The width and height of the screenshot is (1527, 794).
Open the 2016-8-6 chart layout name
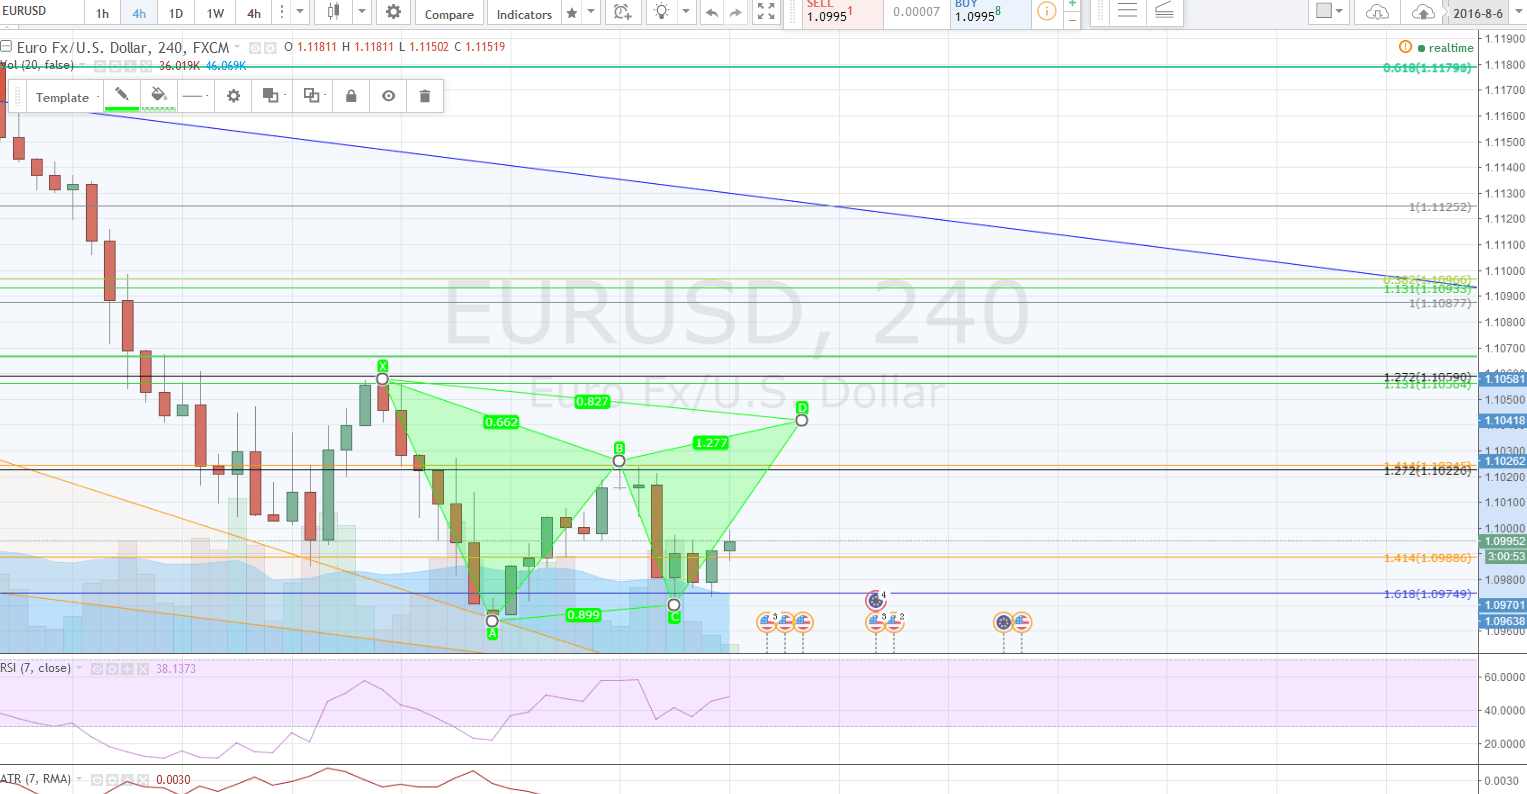tap(1477, 13)
